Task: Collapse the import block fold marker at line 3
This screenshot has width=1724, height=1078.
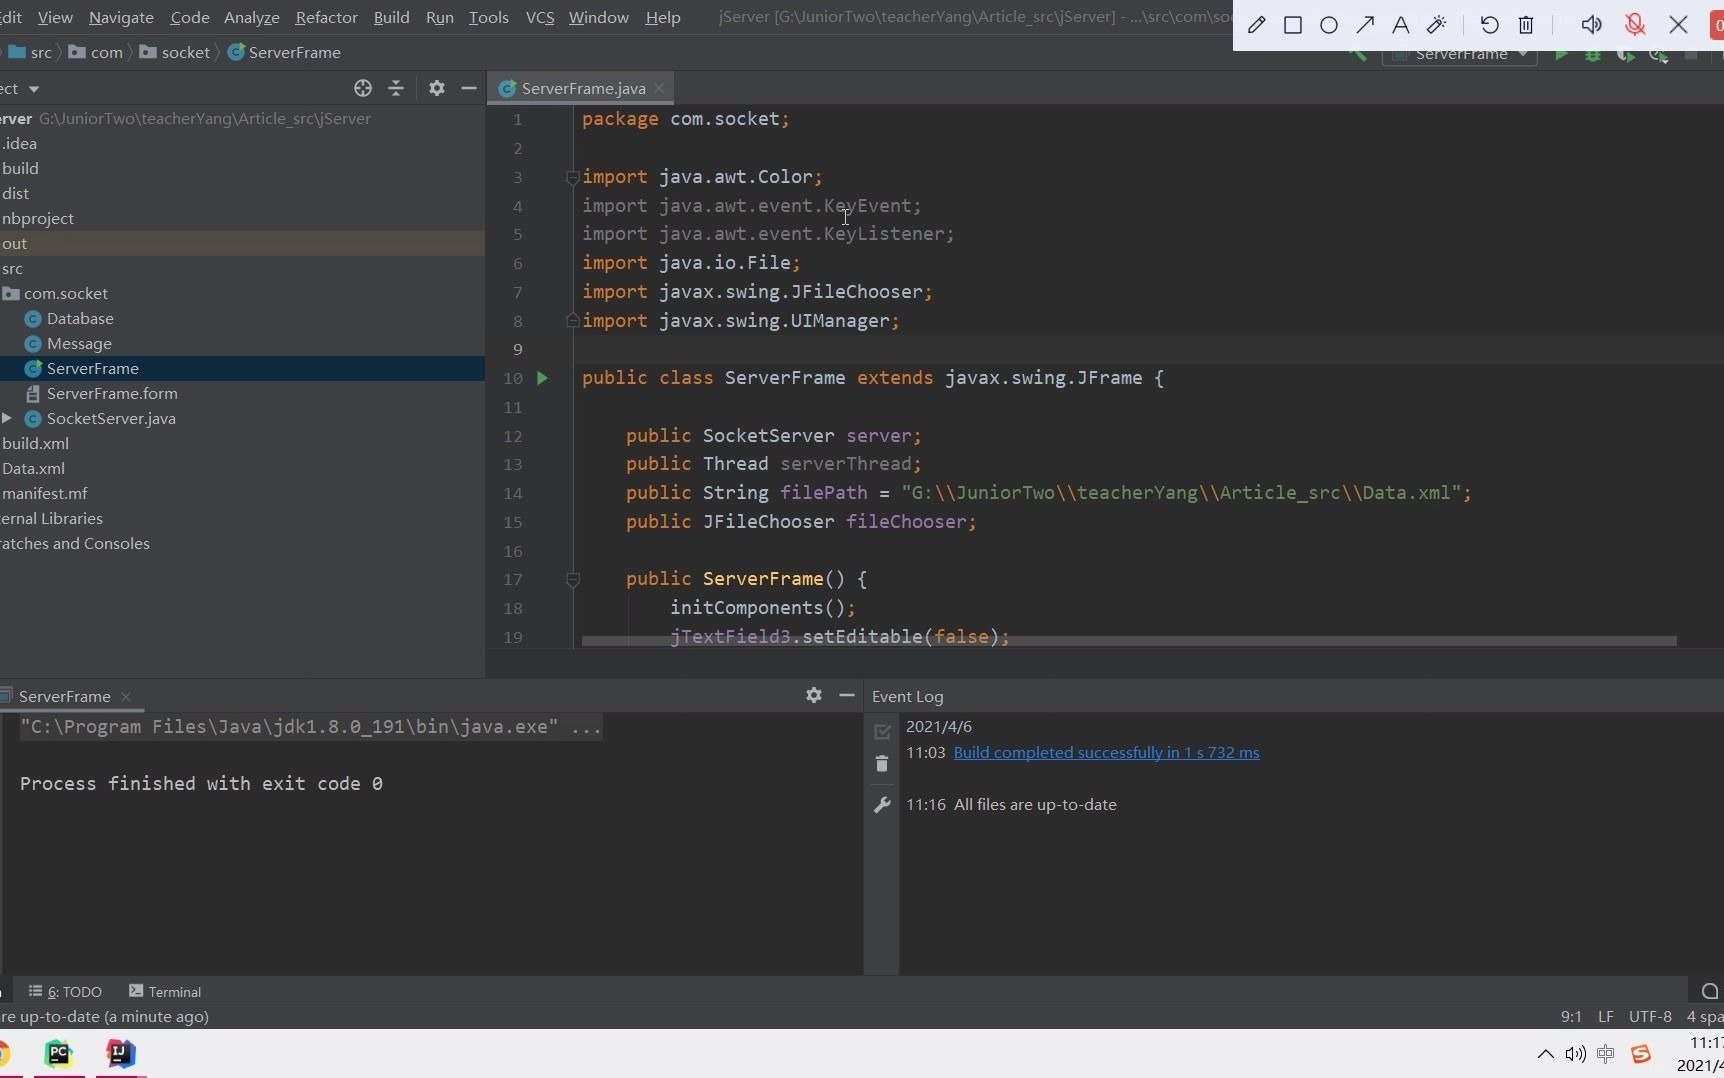Action: [x=573, y=177]
